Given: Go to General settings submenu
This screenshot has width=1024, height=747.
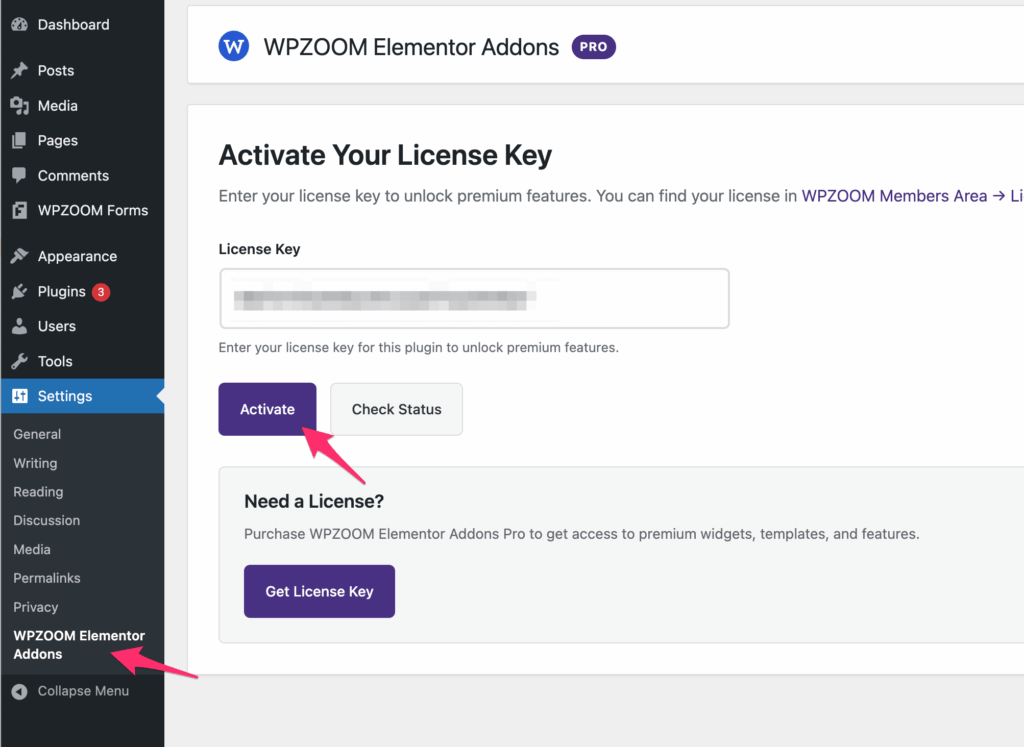Looking at the screenshot, I should 37,434.
